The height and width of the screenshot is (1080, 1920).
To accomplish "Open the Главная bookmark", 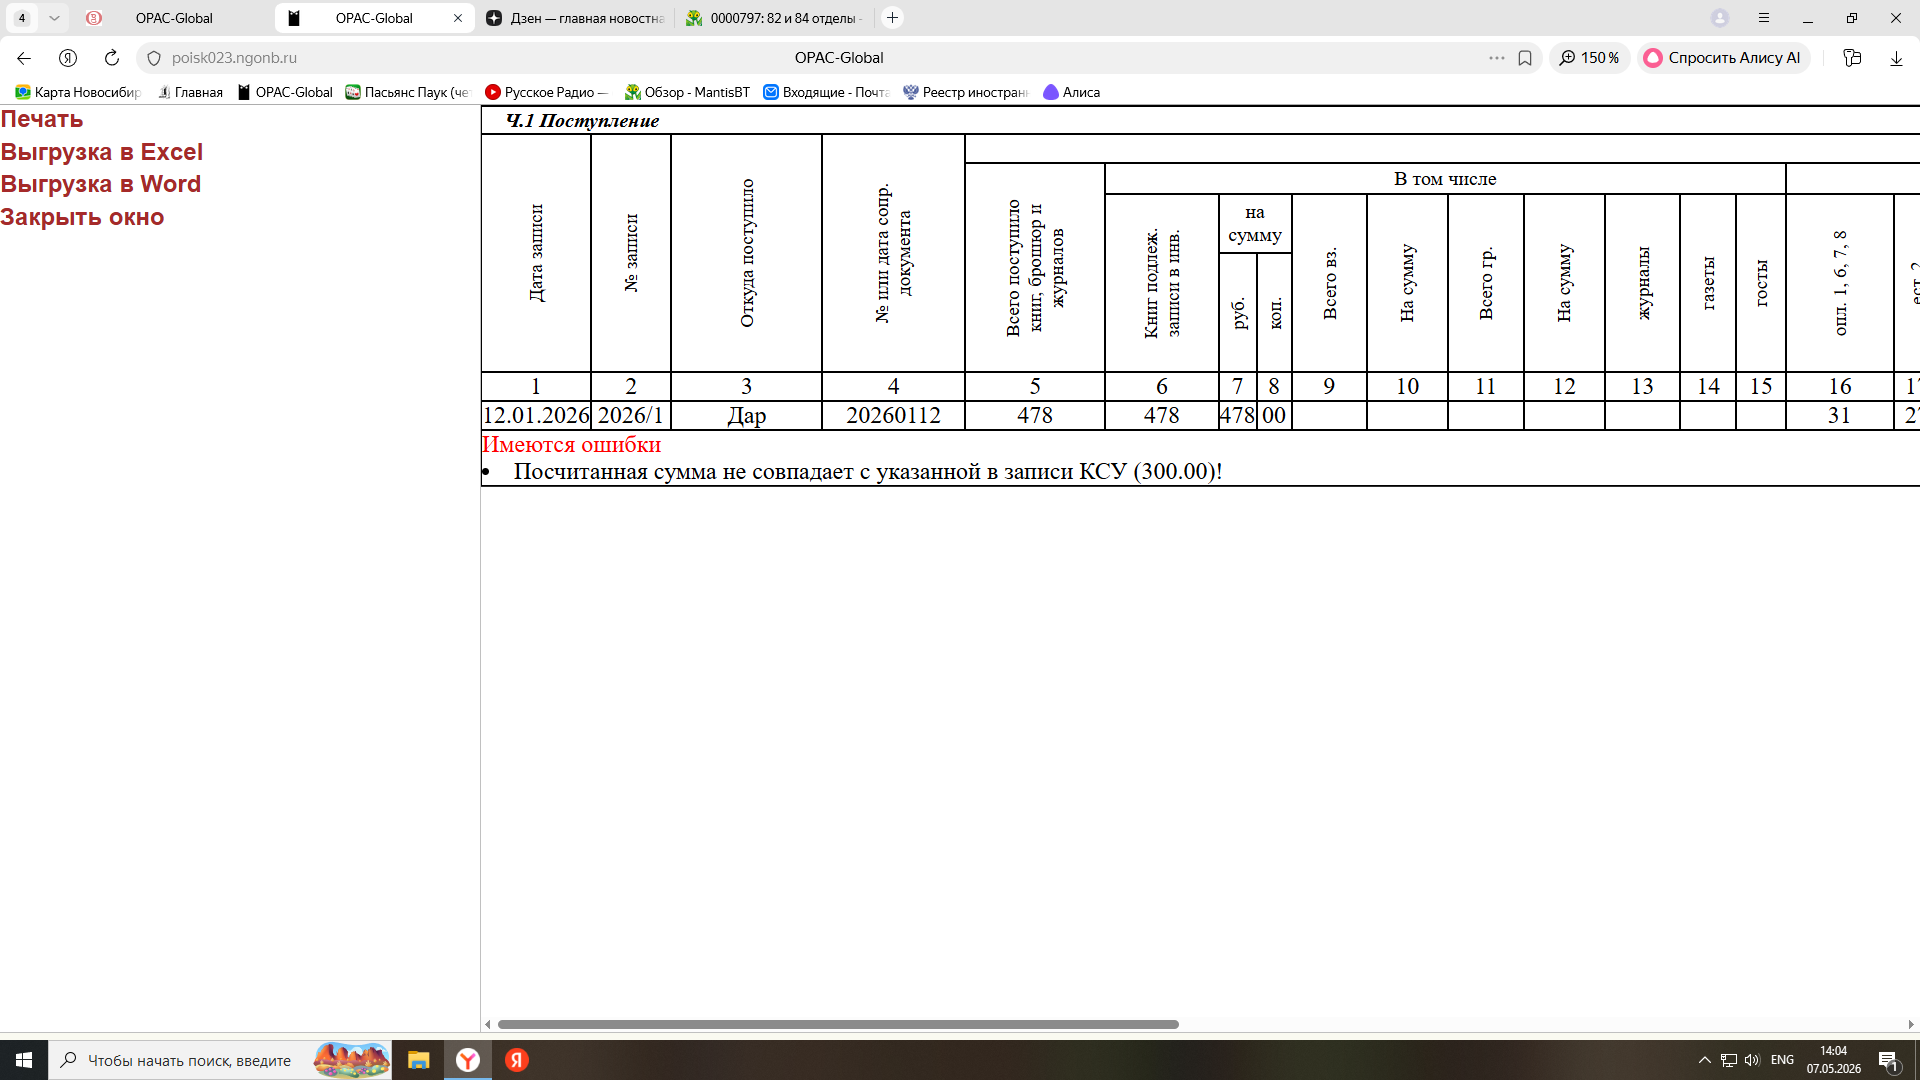I will click(x=190, y=92).
